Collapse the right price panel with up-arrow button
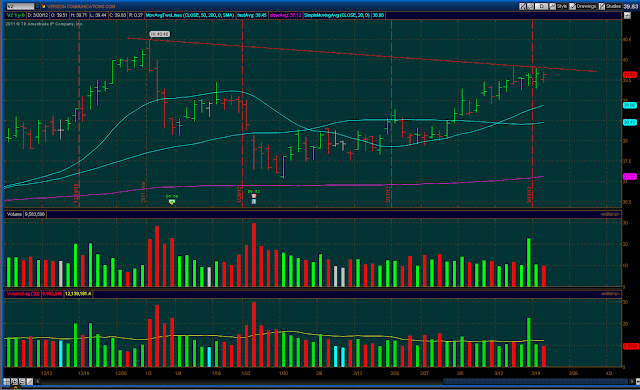Image resolution: width=640 pixels, height=390 pixels. click(627, 15)
